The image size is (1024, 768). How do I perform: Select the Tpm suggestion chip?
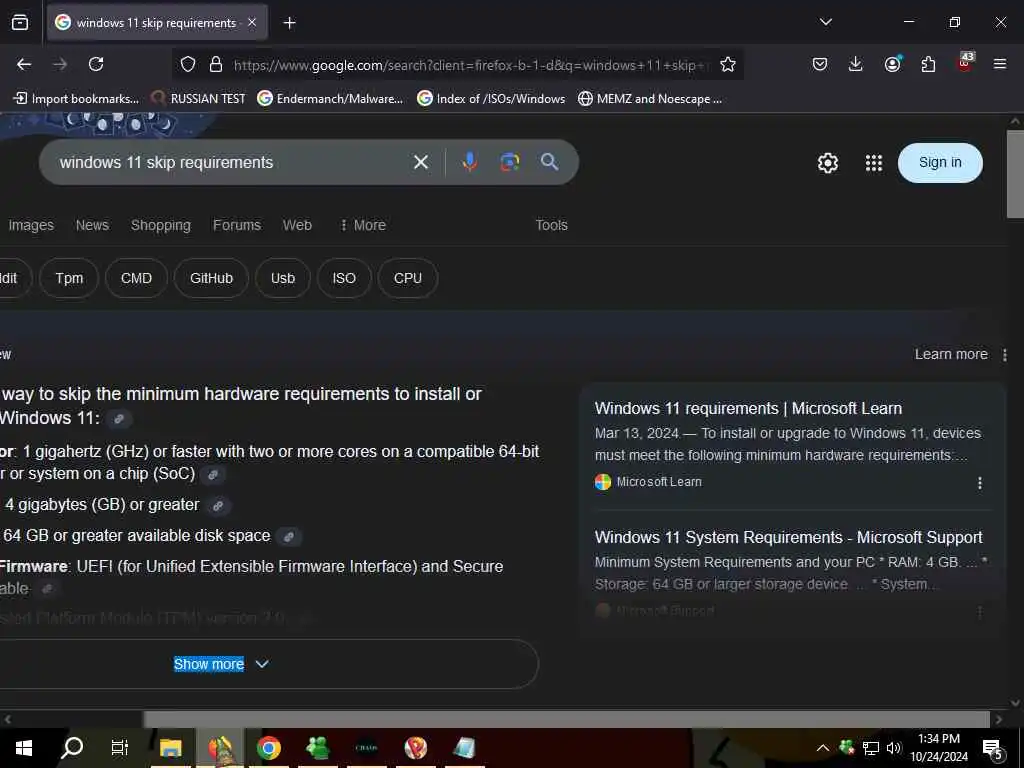[69, 278]
